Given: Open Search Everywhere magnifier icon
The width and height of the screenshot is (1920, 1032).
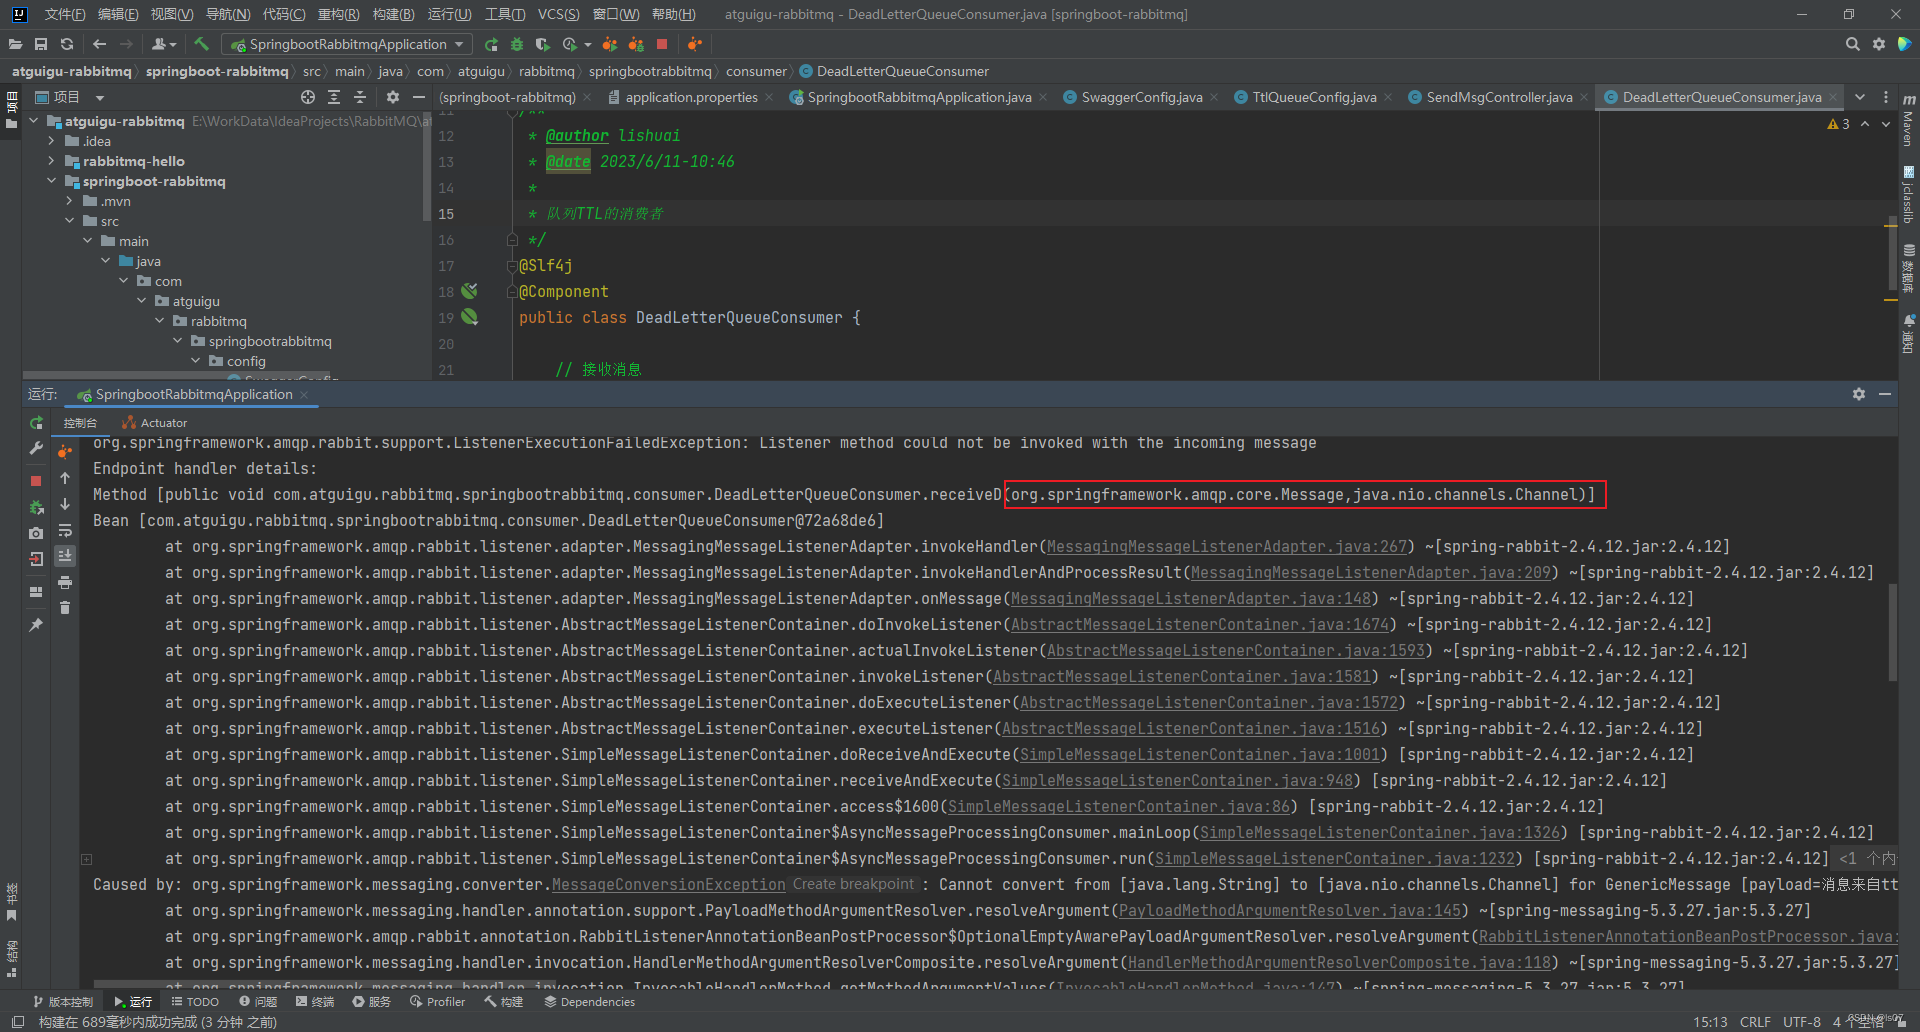Looking at the screenshot, I should pyautogui.click(x=1852, y=44).
